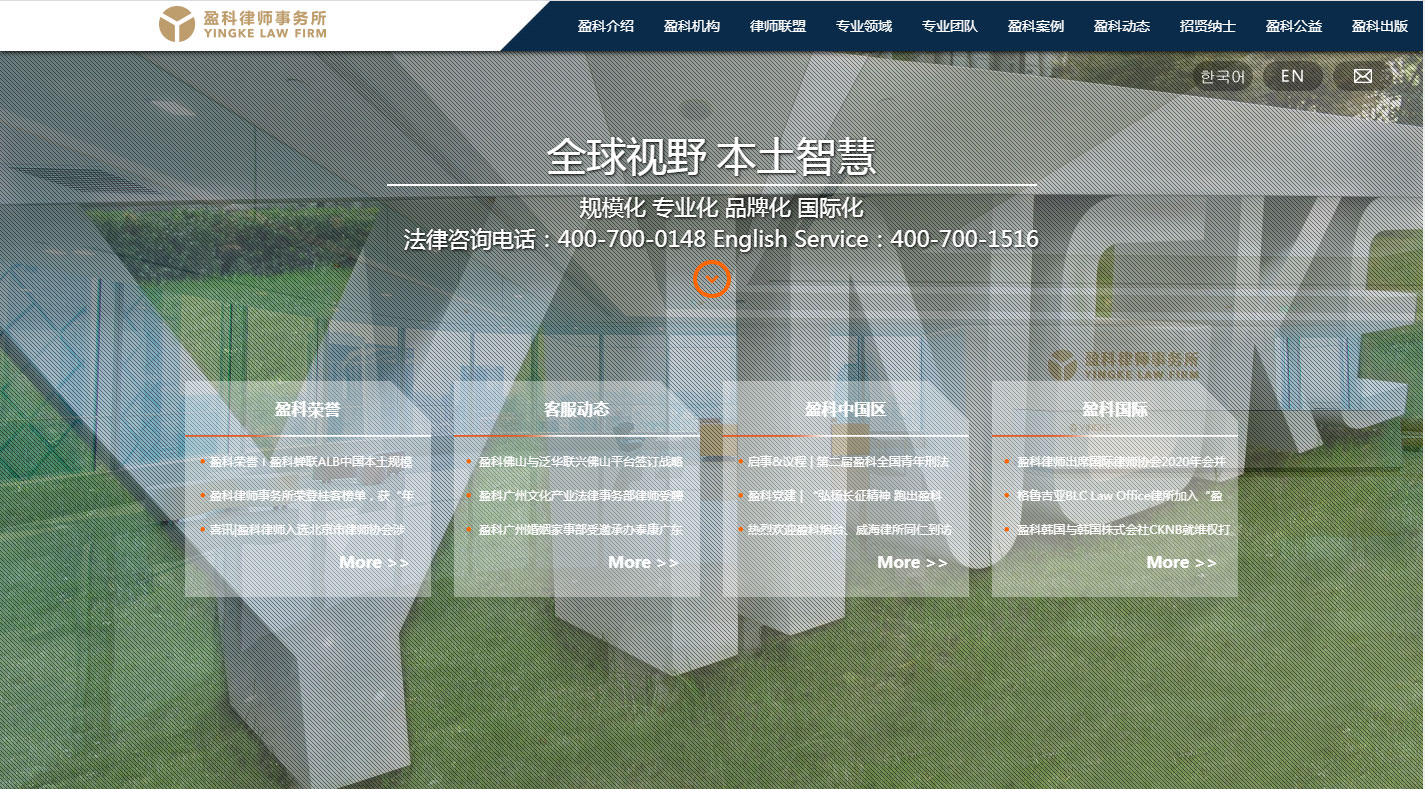The width and height of the screenshot is (1425, 789).
Task: Open the 专业团队 navigation item
Action: tap(950, 27)
